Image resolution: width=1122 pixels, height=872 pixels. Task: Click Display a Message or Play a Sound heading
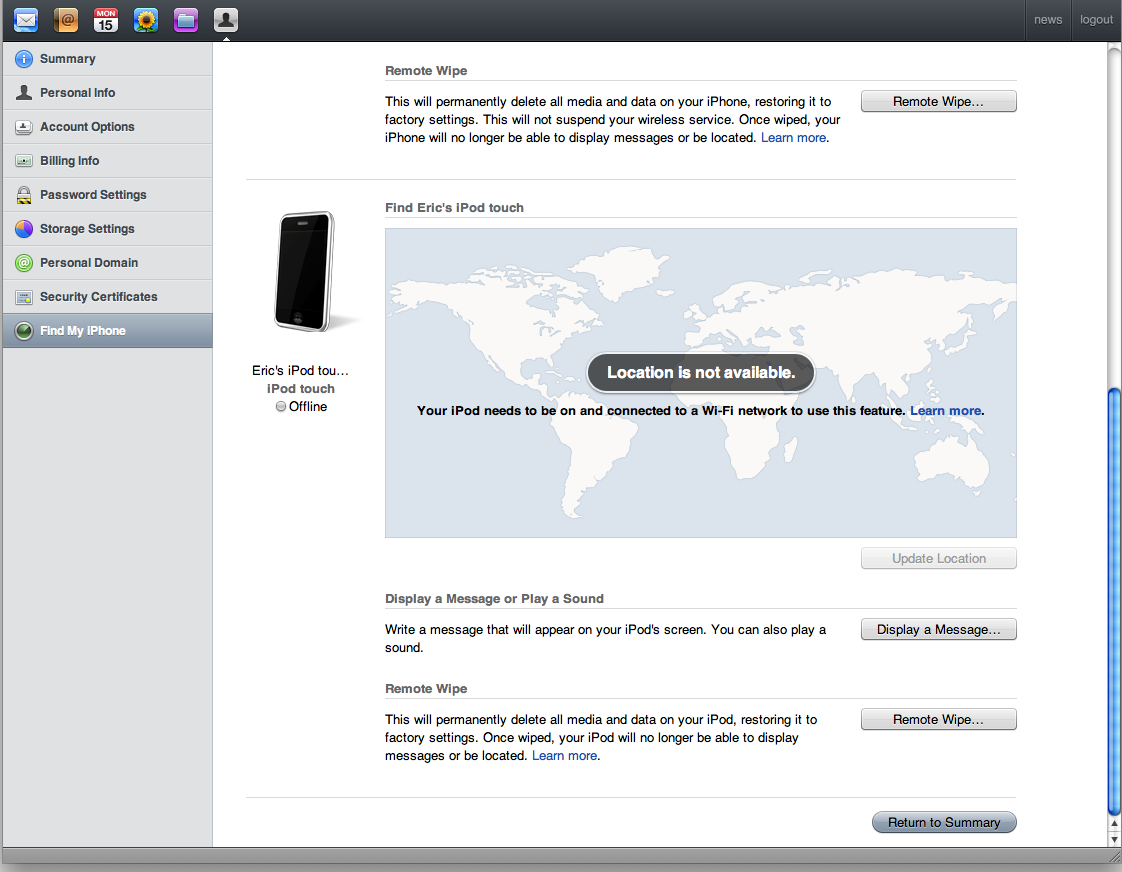(x=494, y=599)
